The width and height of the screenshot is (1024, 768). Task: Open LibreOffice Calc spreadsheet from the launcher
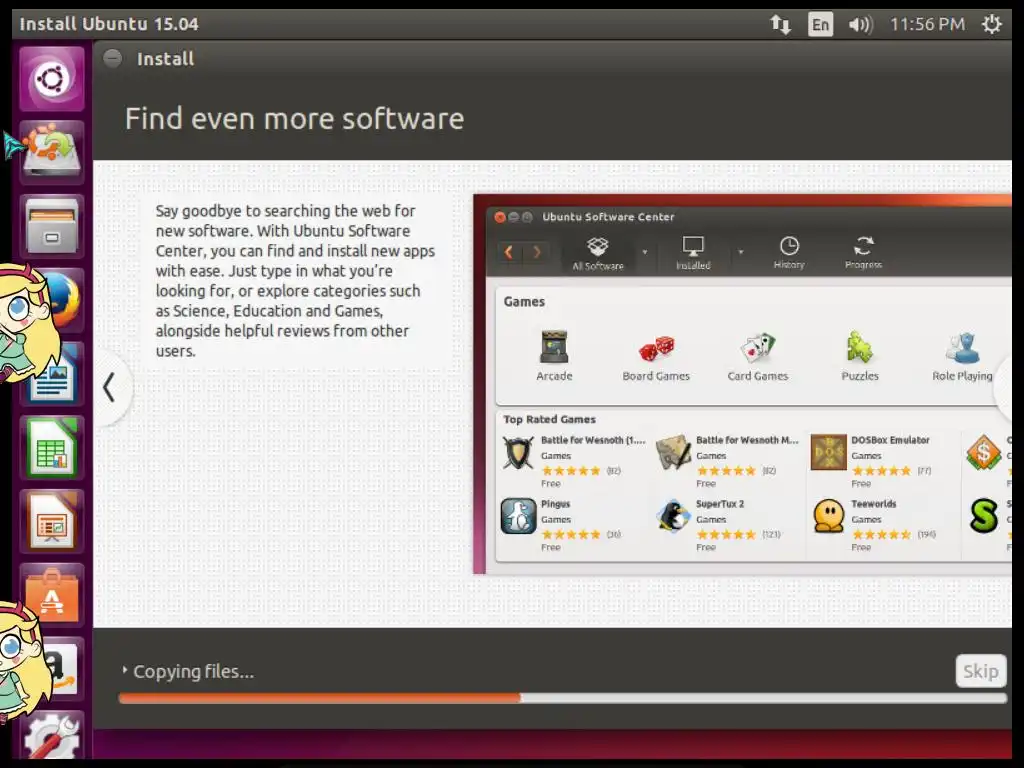click(52, 448)
